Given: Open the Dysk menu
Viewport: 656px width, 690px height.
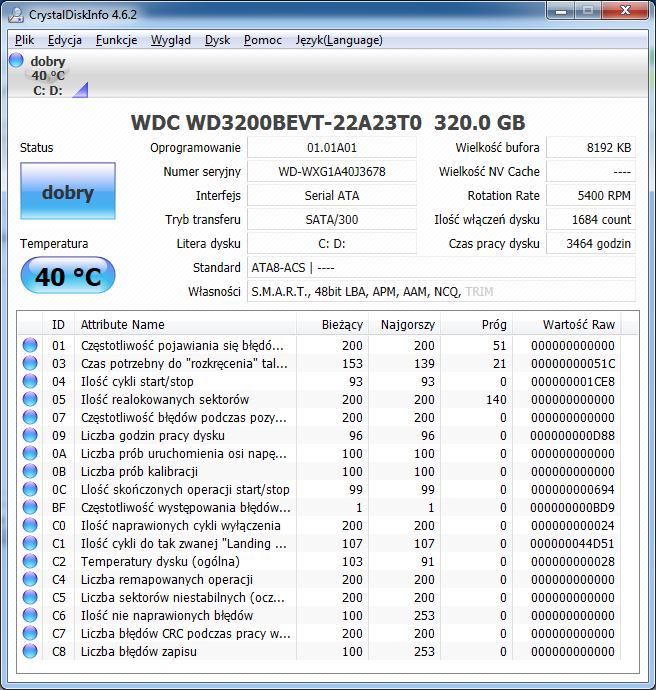Looking at the screenshot, I should [217, 40].
